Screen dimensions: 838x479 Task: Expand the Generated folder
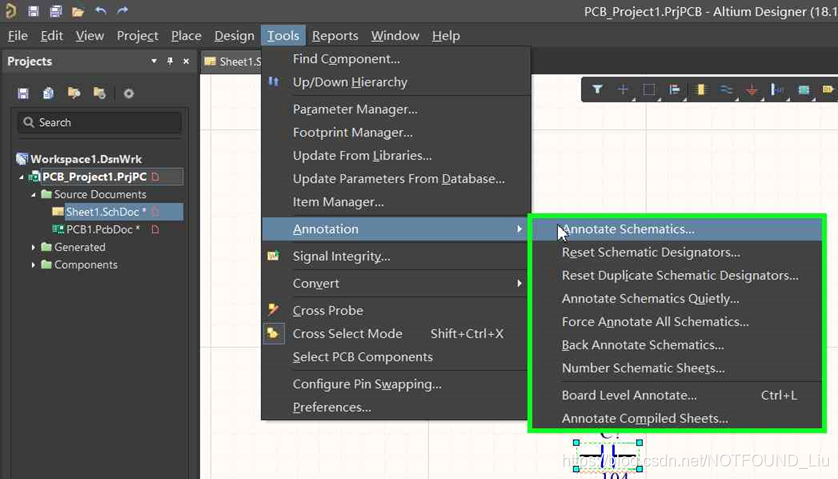pyautogui.click(x=33, y=248)
